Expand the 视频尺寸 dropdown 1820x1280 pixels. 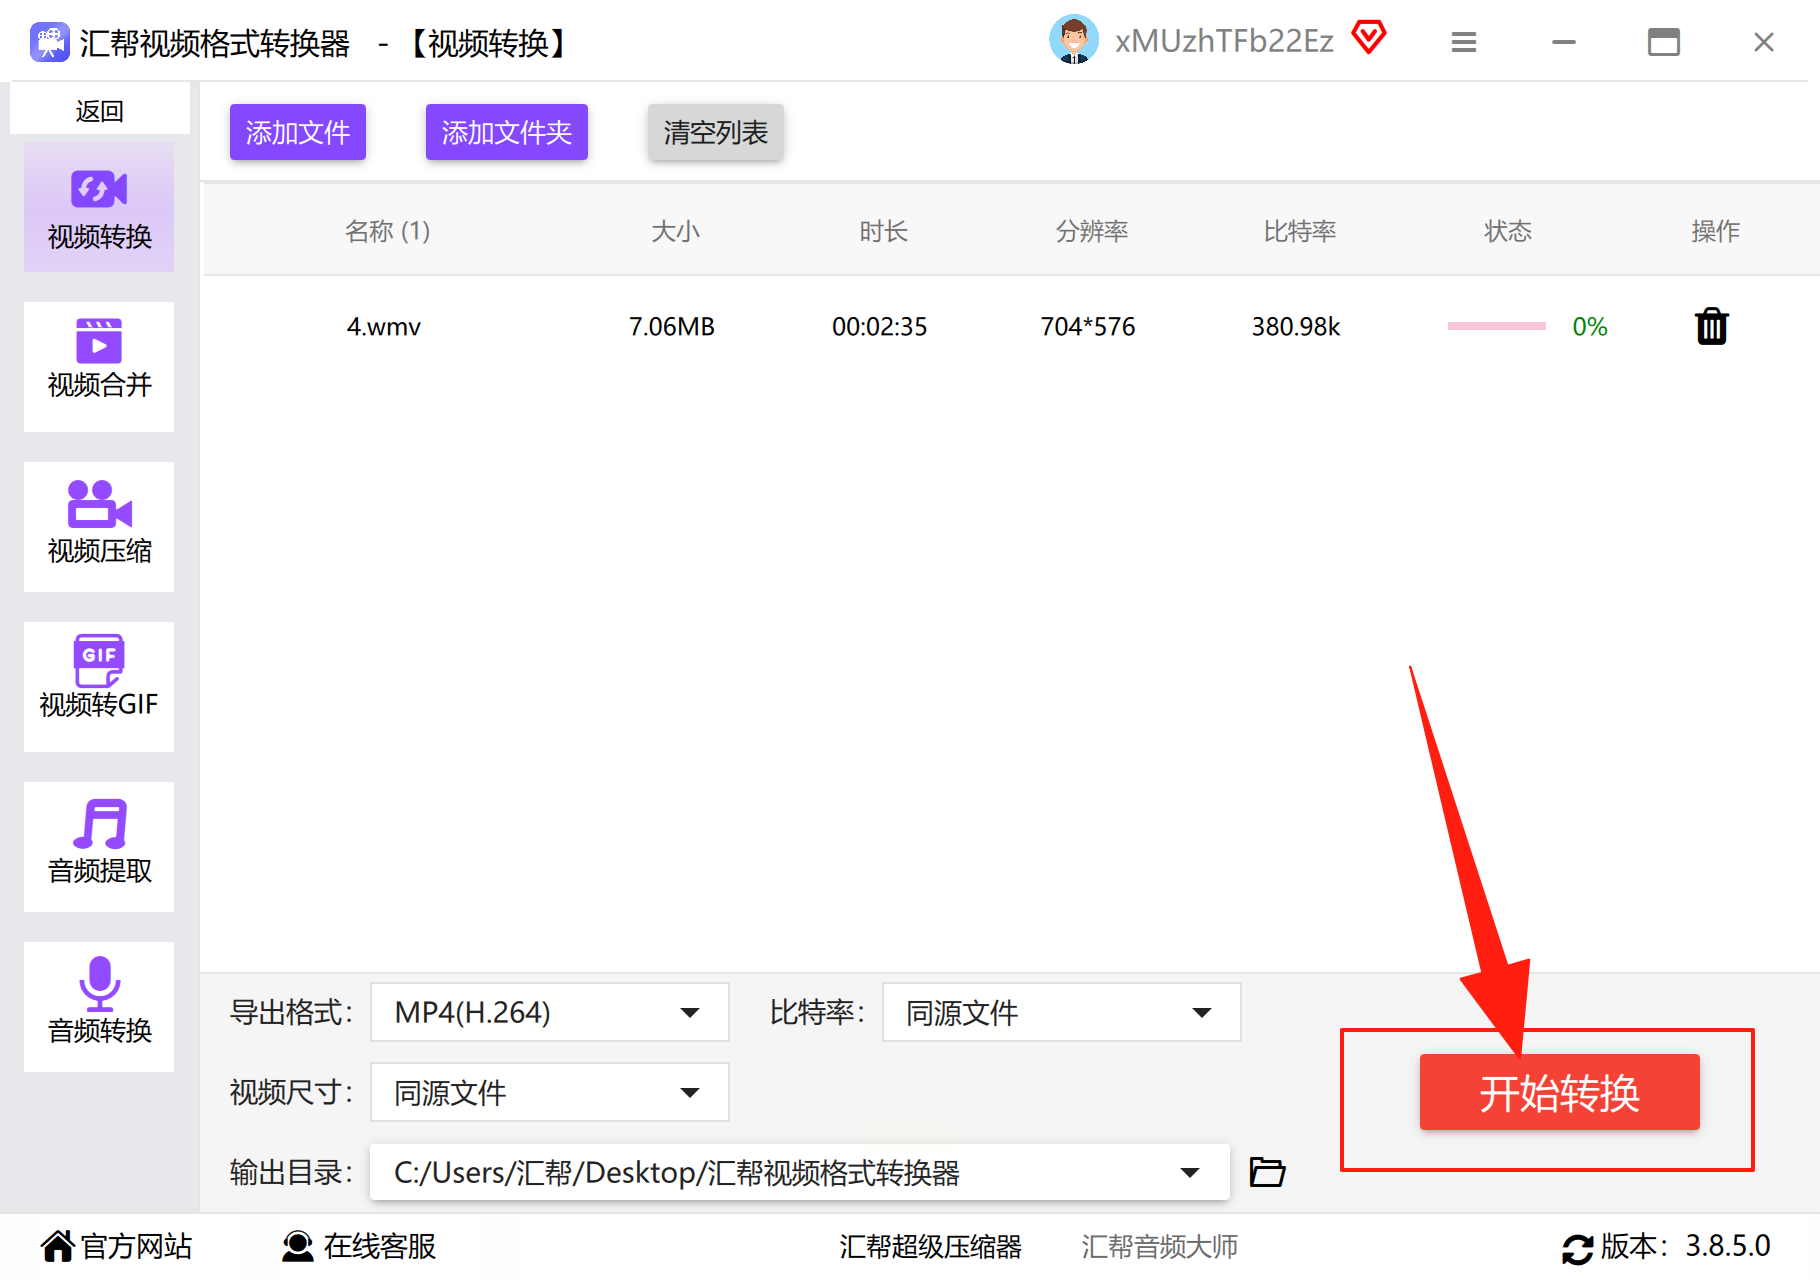tap(549, 1092)
